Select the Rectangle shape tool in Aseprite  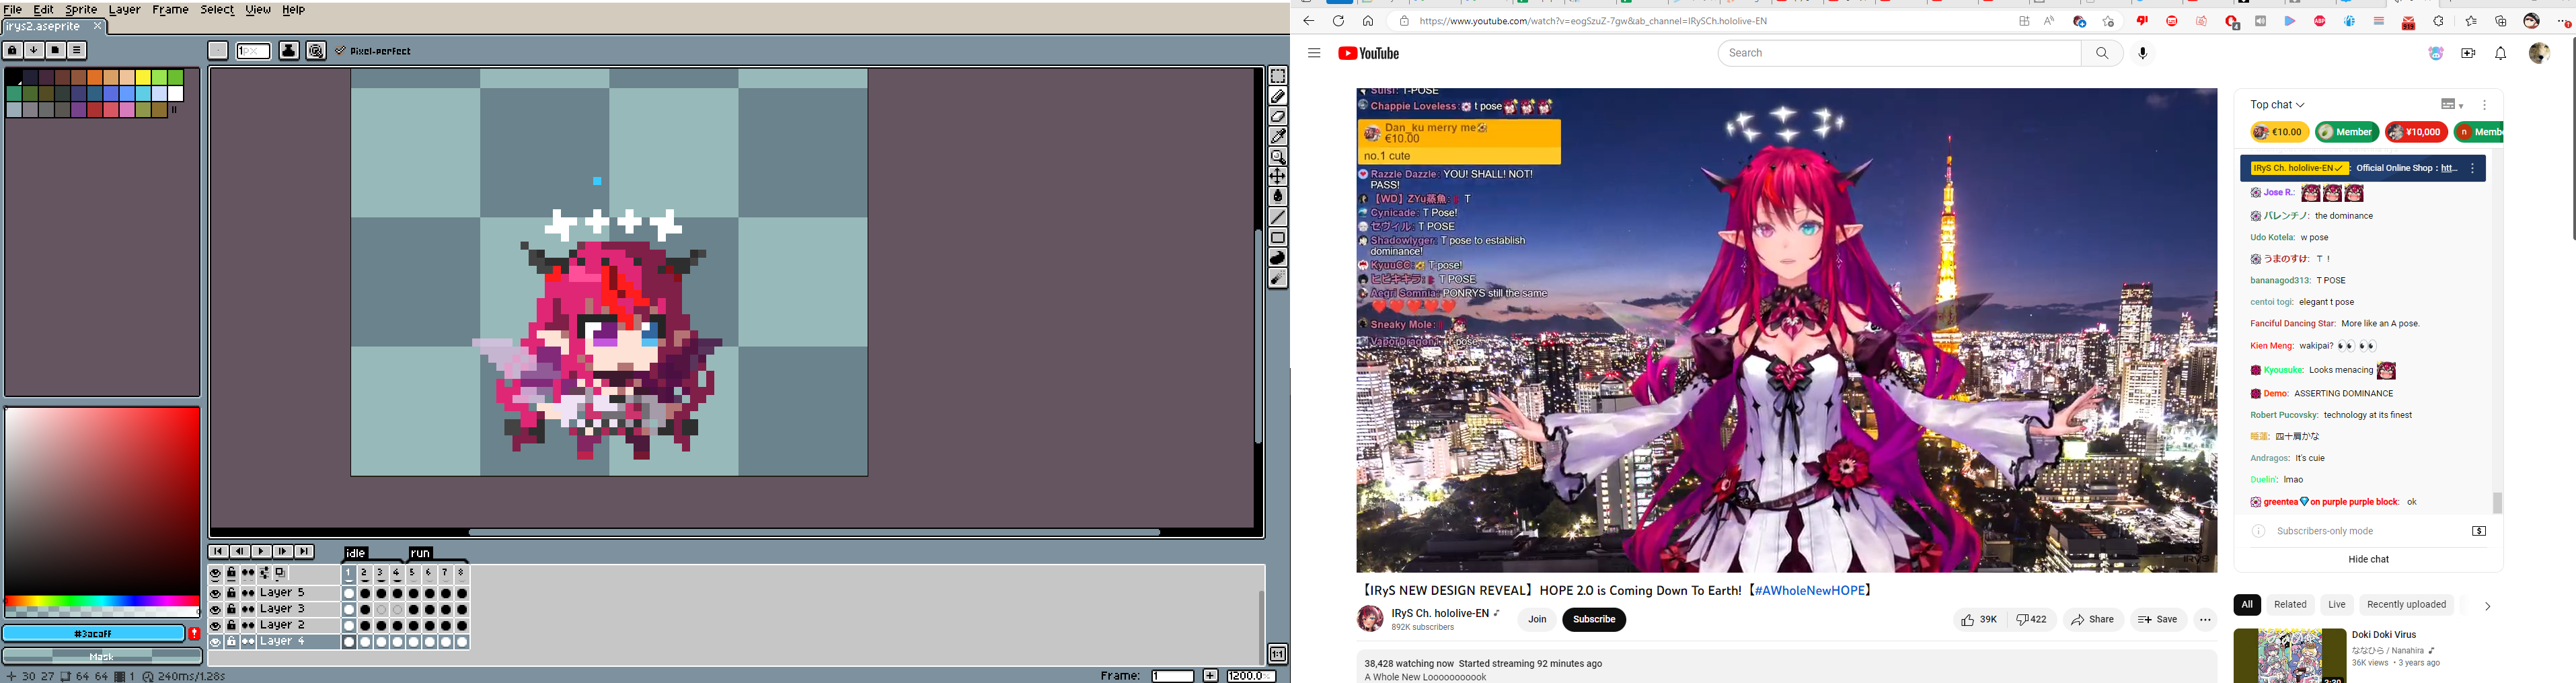tap(1277, 238)
